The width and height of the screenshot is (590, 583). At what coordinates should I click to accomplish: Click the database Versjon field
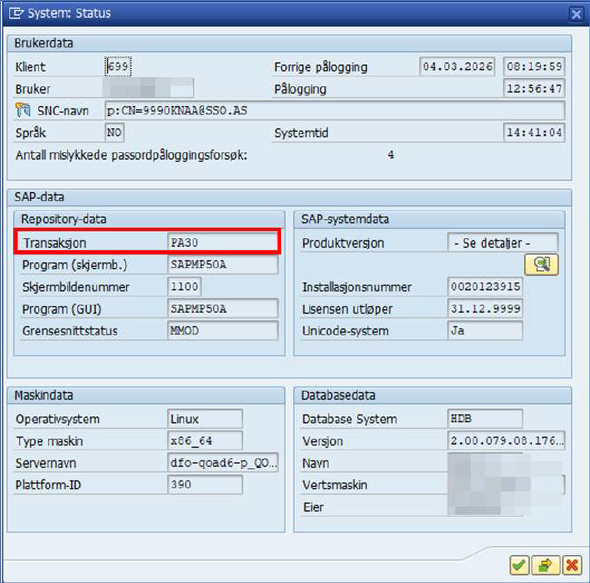[x=506, y=441]
